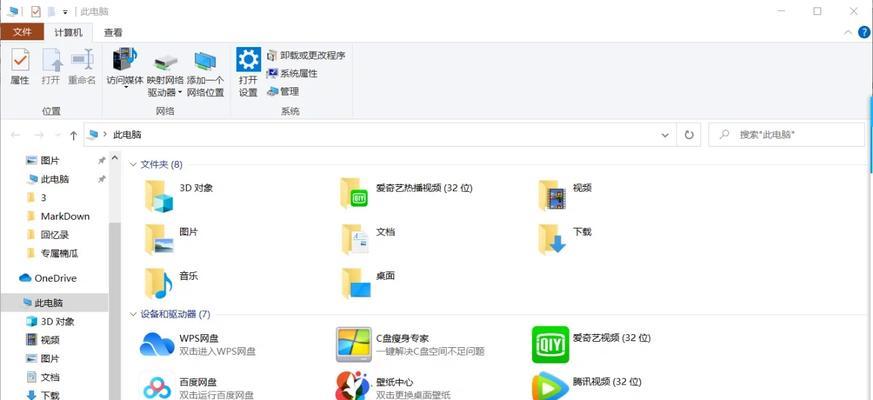Open Quick Access Toolbar customize dropdown

coord(66,12)
